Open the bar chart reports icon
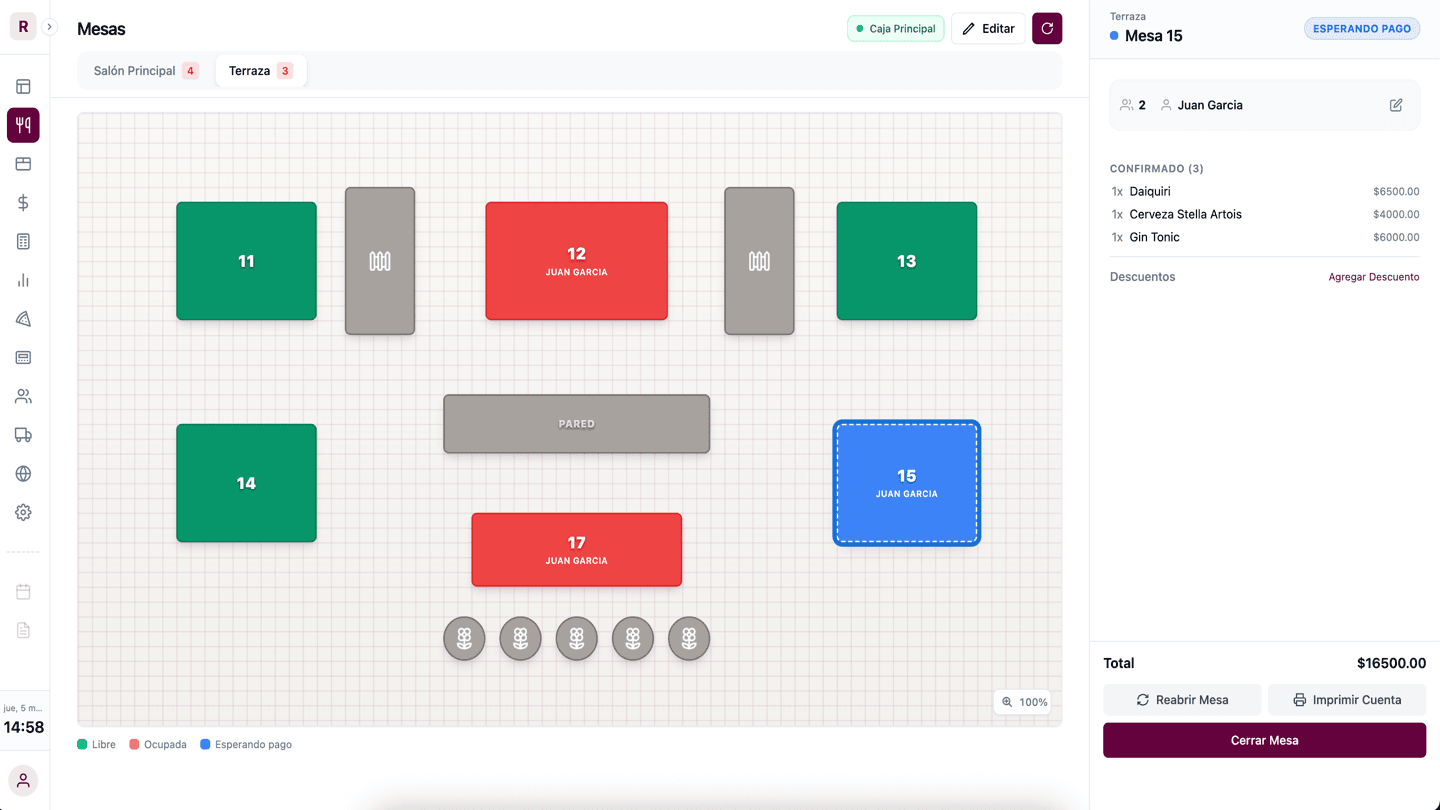The width and height of the screenshot is (1440, 810). [x=23, y=281]
